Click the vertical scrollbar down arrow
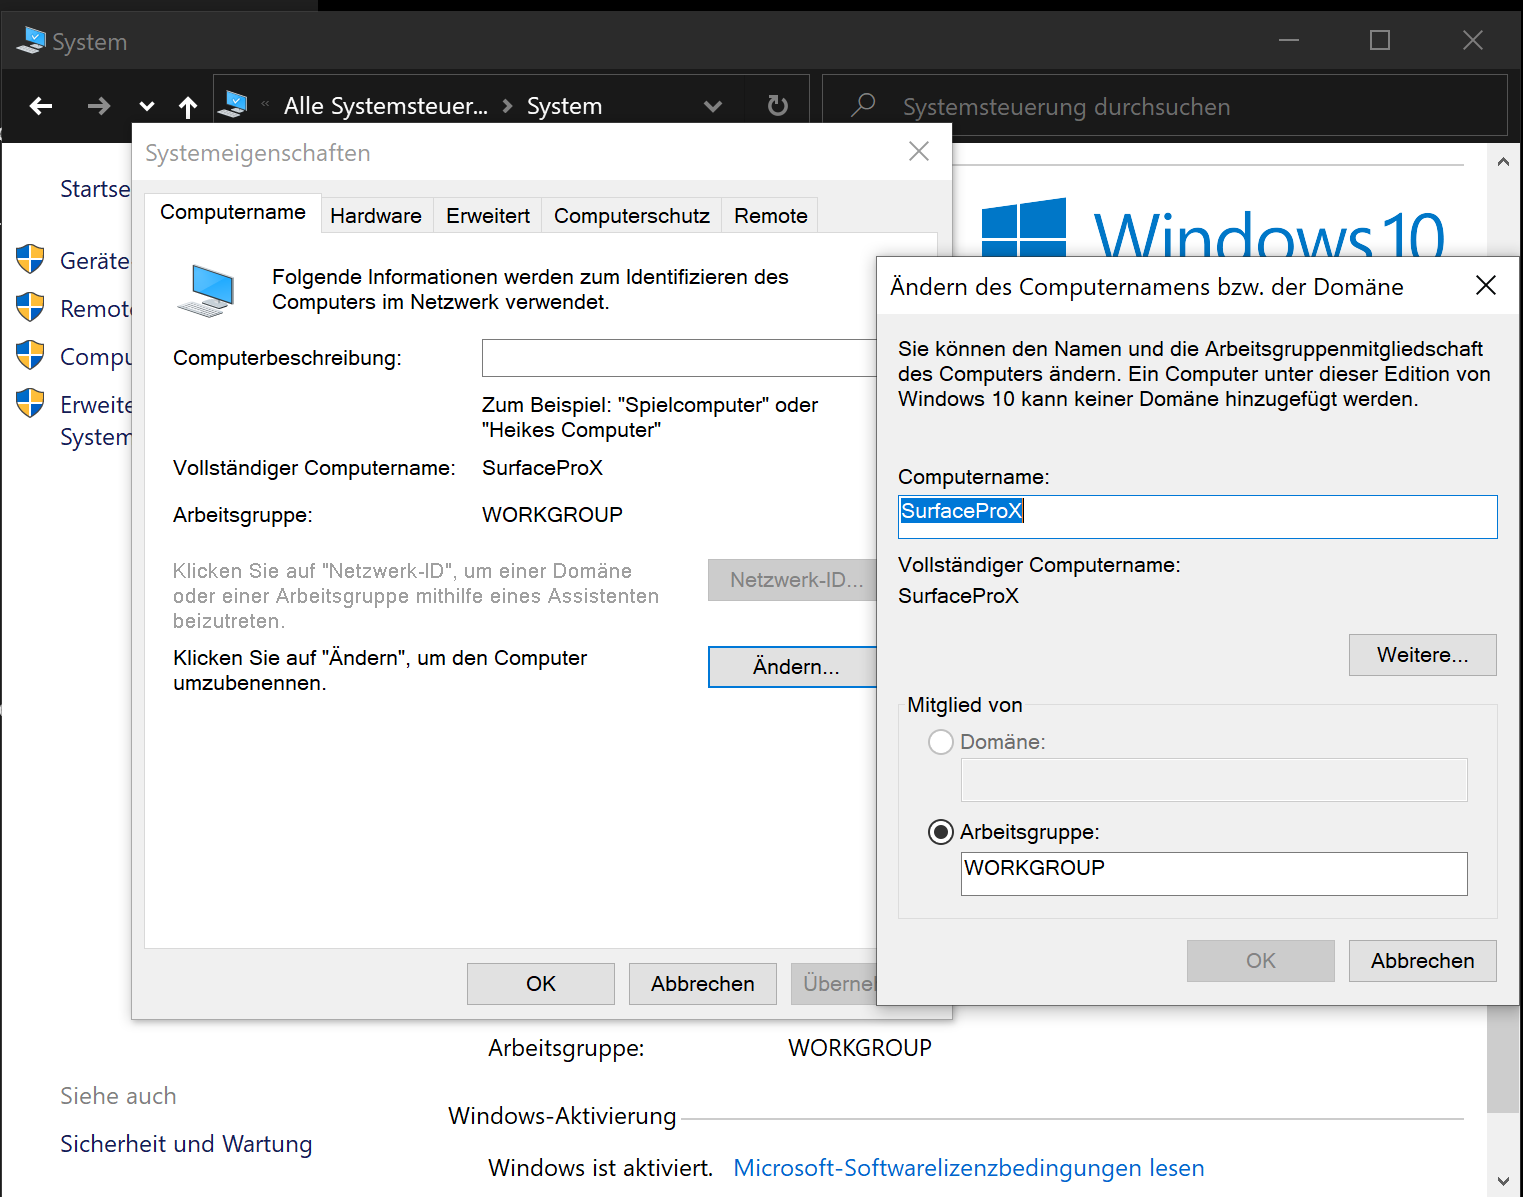 (x=1502, y=1180)
